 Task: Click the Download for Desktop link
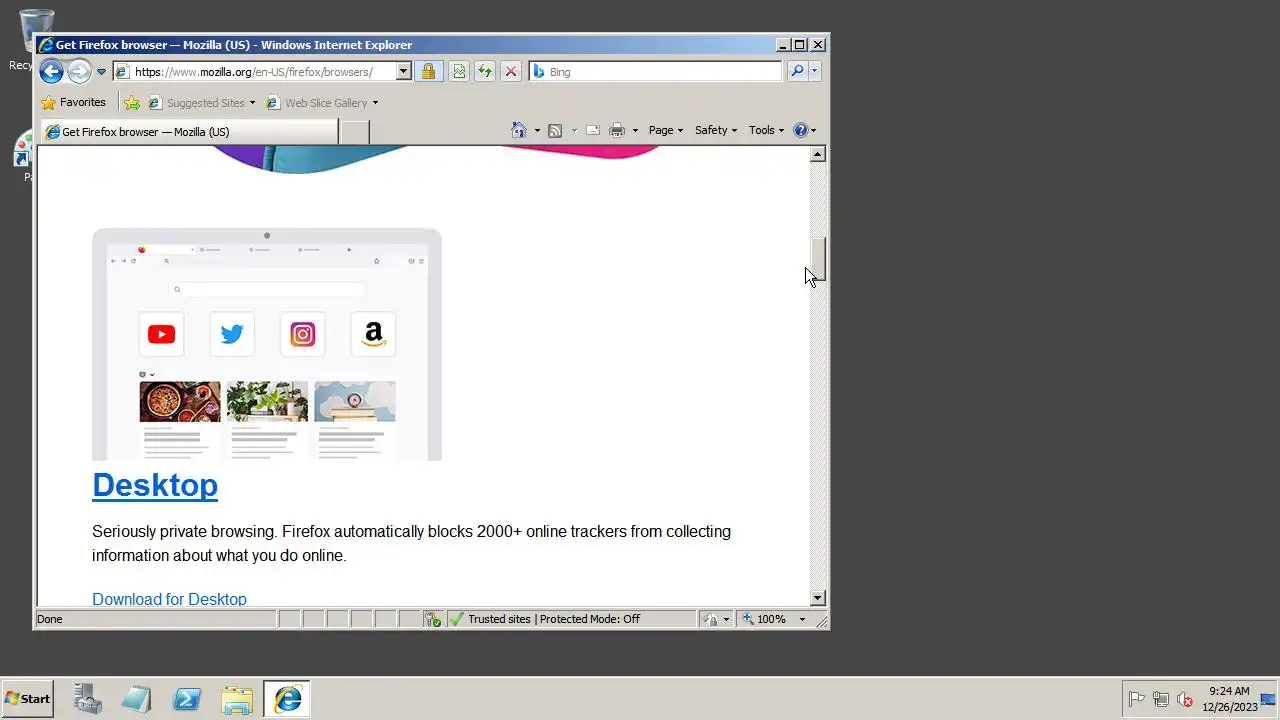169,599
